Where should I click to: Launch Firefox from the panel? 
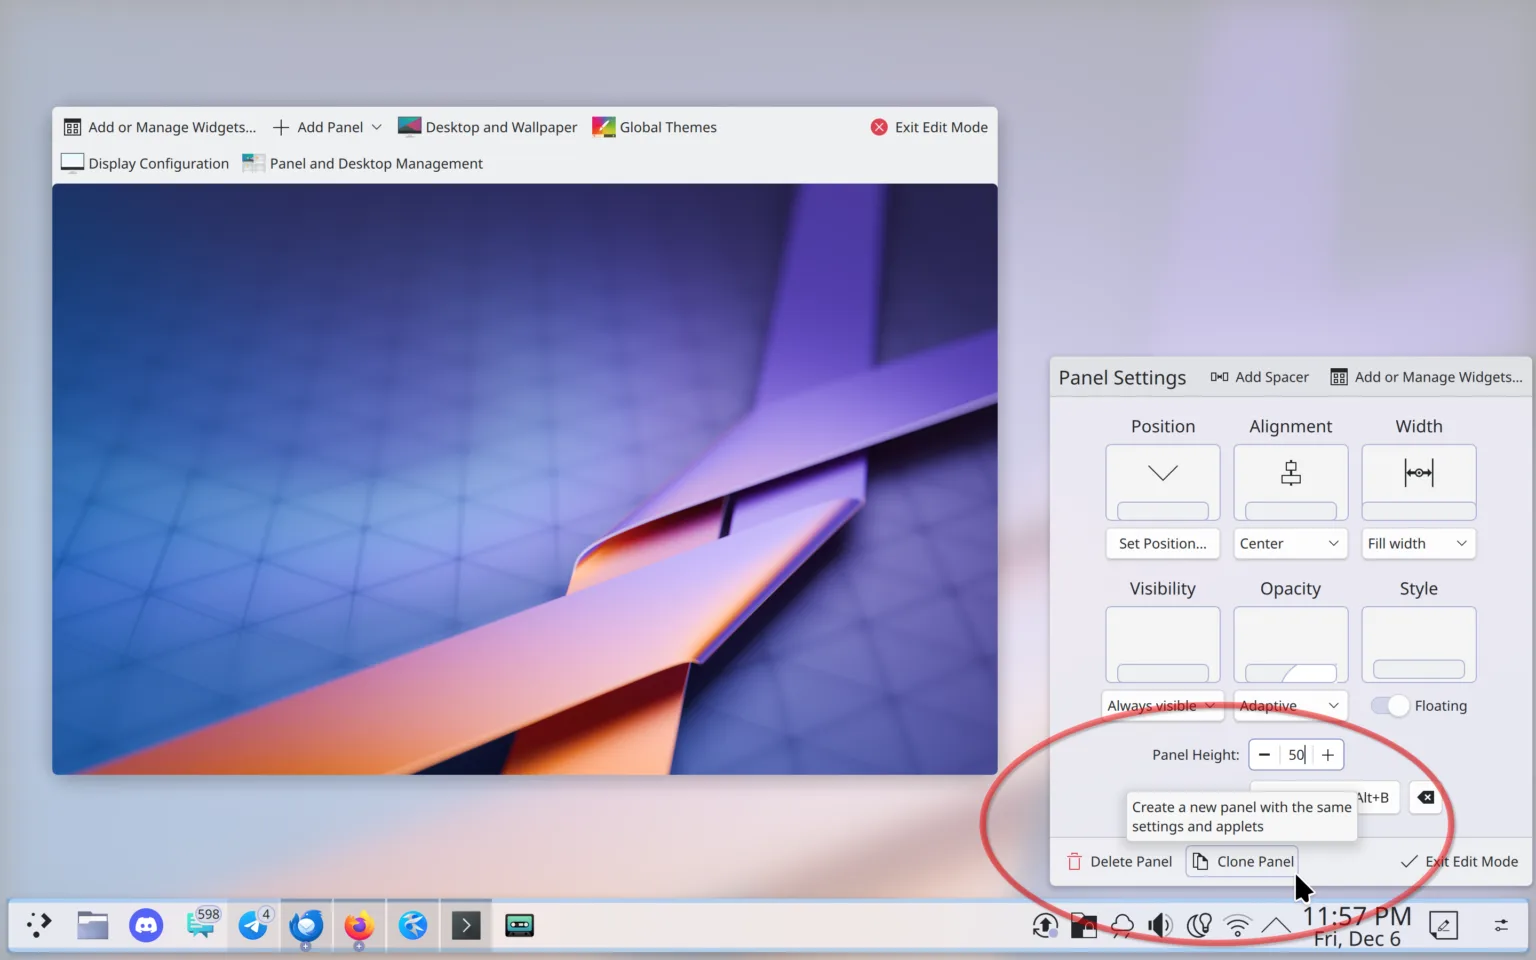pyautogui.click(x=359, y=925)
